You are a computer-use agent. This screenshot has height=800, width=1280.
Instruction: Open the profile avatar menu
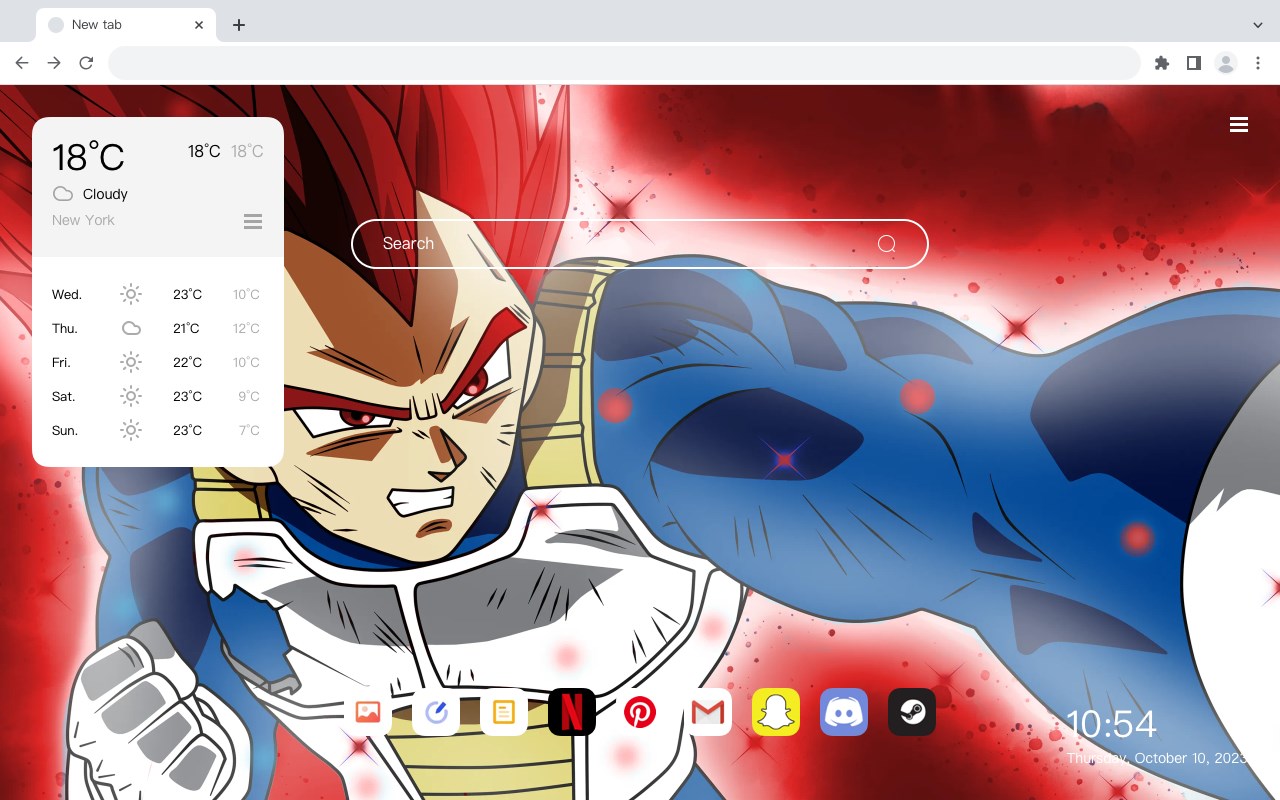click(x=1226, y=63)
